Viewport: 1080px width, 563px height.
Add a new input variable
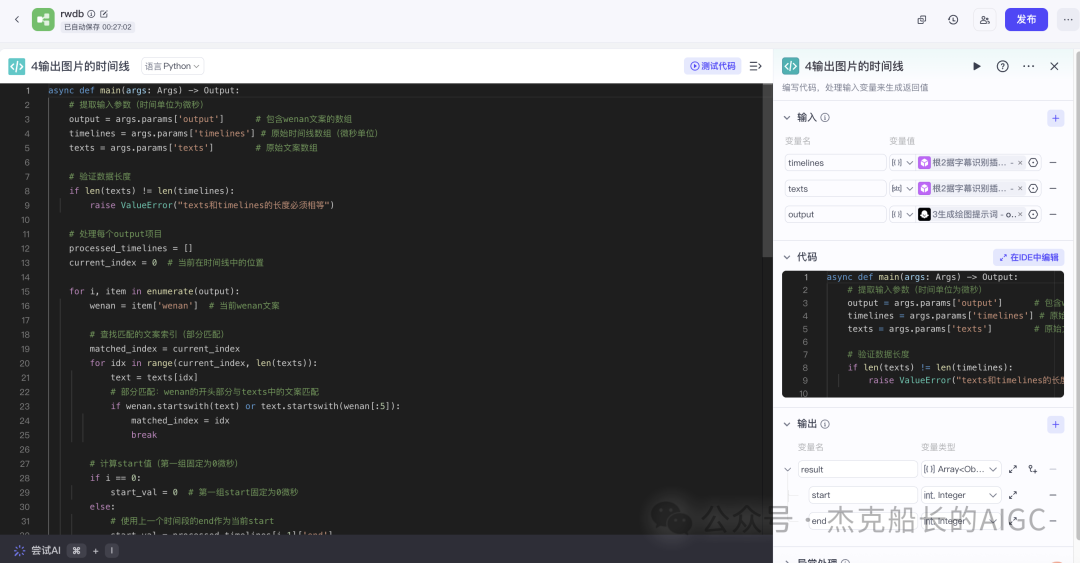pos(1055,118)
